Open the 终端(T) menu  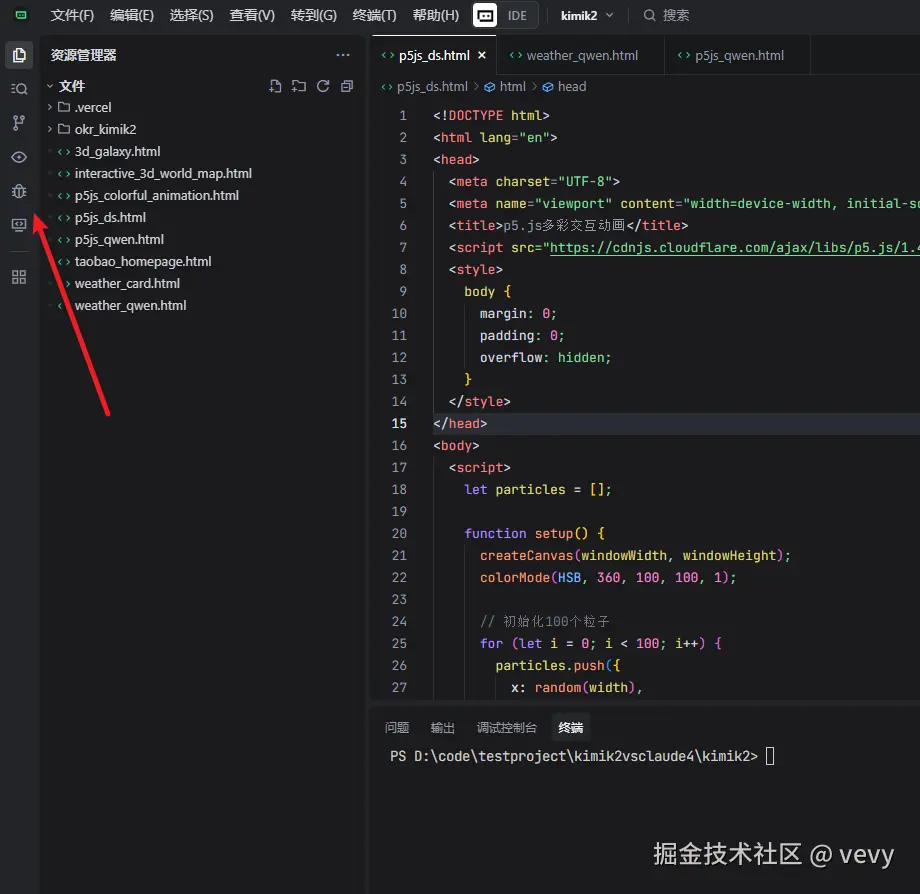pos(374,15)
